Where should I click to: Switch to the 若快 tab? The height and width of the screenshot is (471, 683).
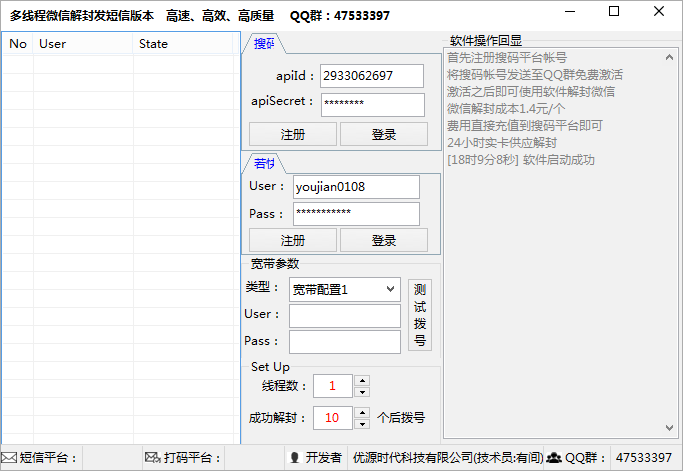pos(264,163)
